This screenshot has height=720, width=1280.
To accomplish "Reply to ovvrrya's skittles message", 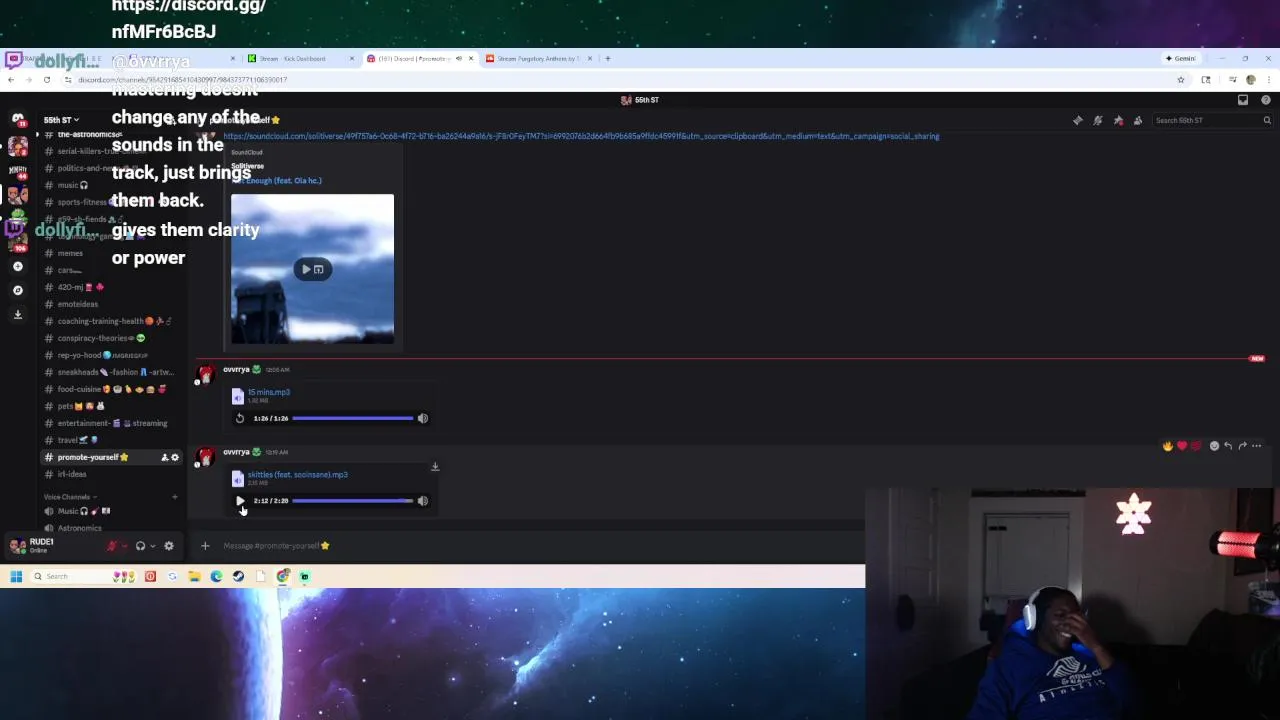I will click(1228, 446).
